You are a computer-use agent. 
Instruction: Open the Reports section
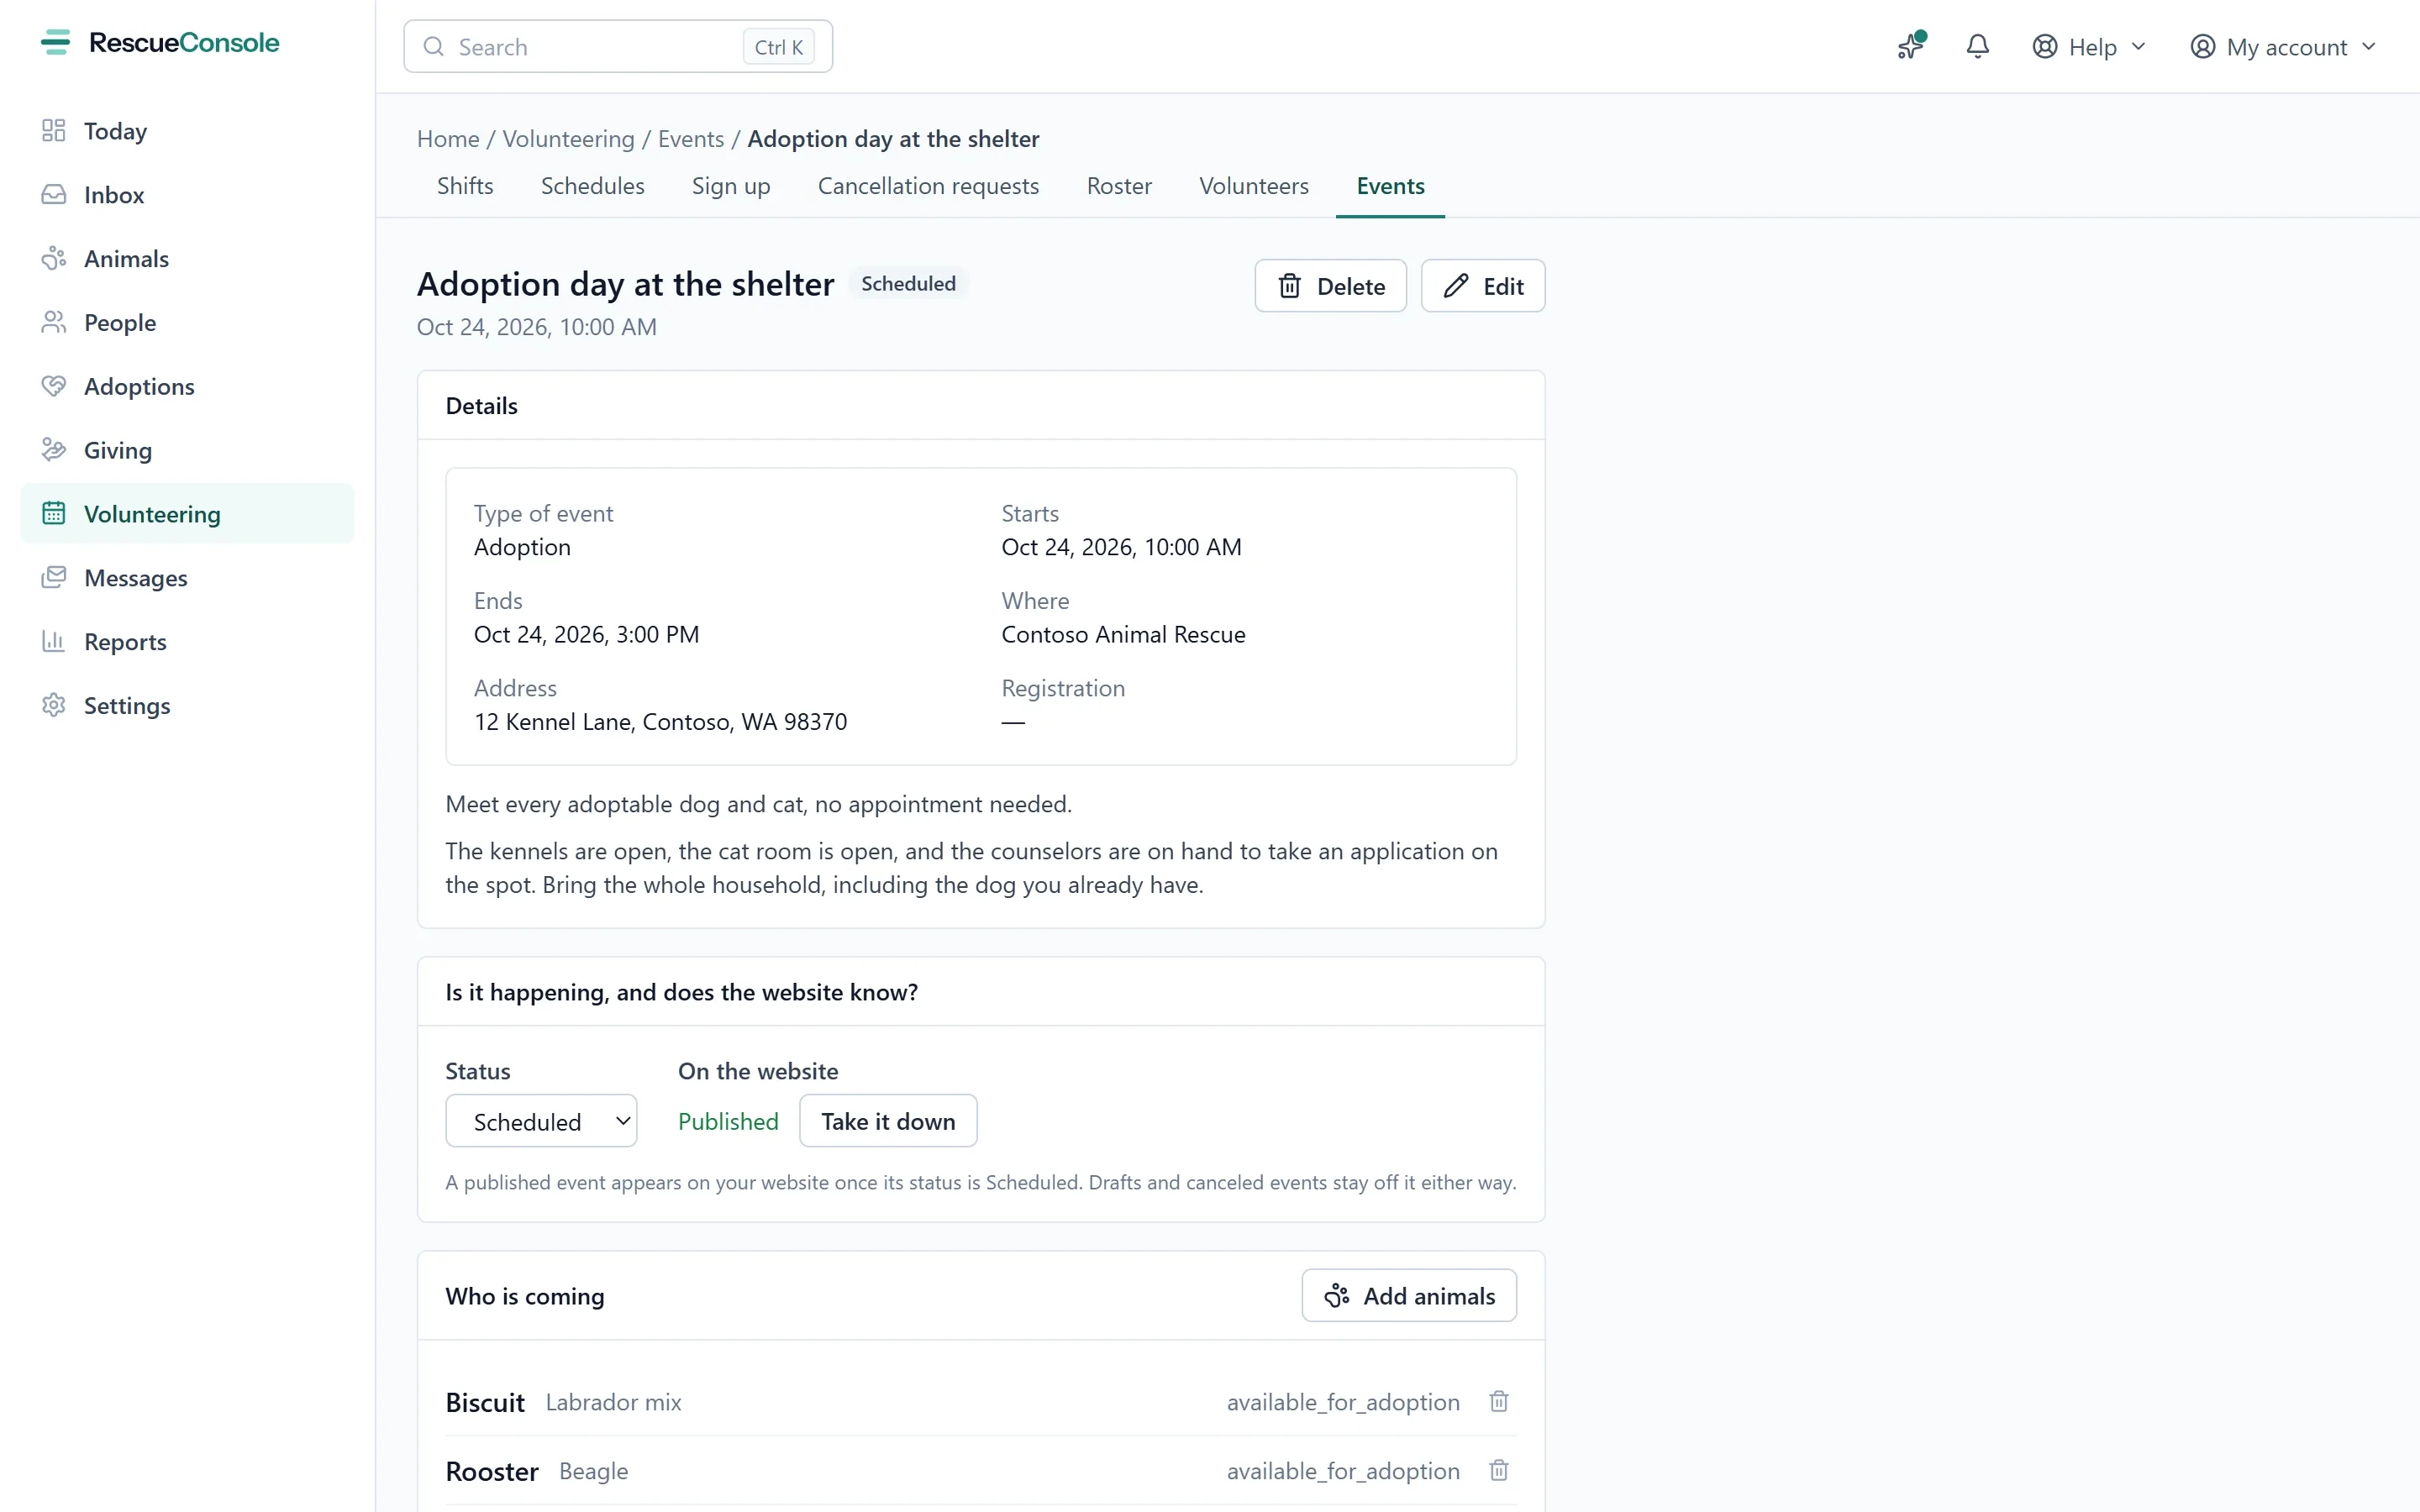pos(187,642)
